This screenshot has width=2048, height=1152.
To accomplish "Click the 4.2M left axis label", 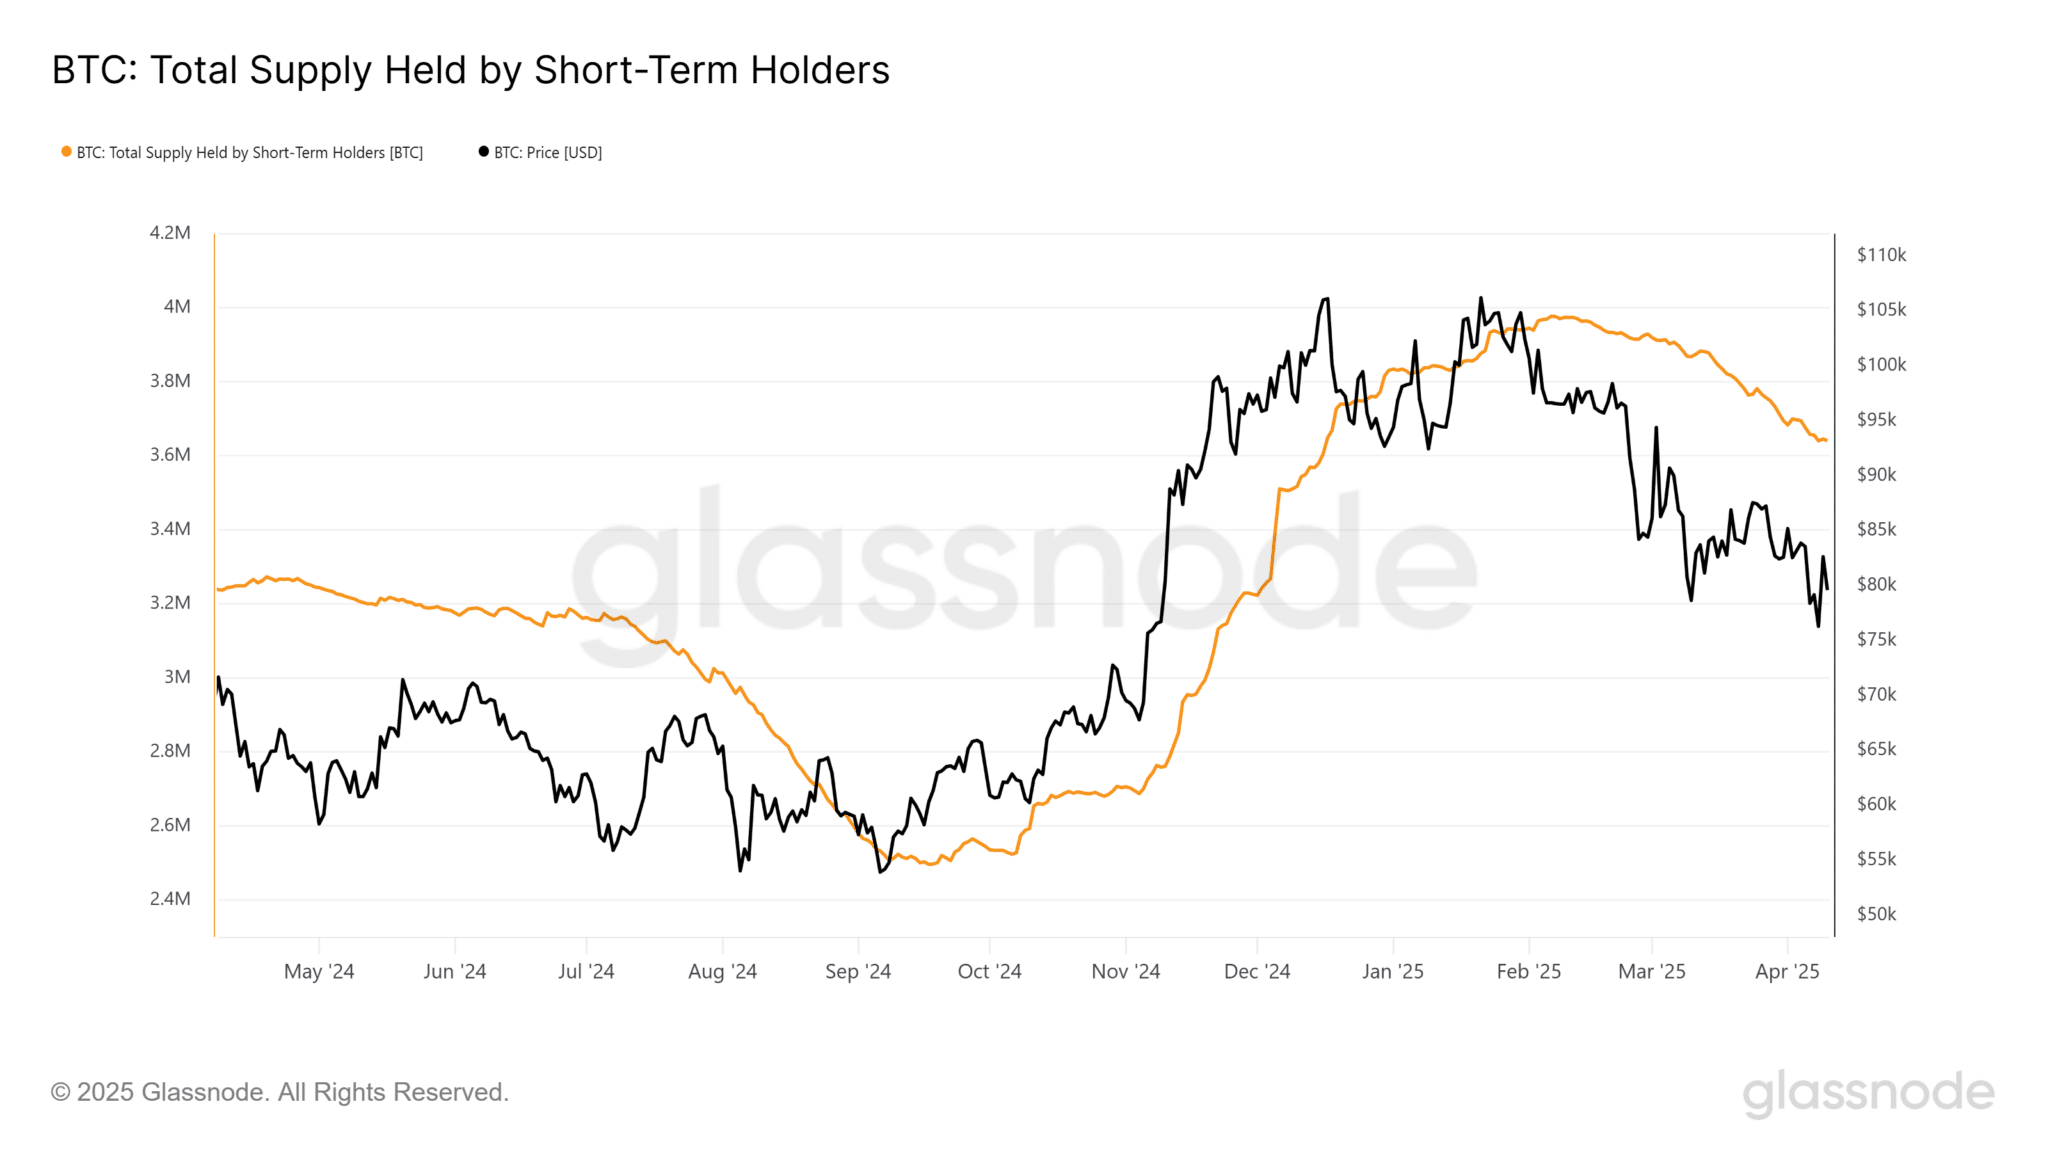I will tap(170, 233).
